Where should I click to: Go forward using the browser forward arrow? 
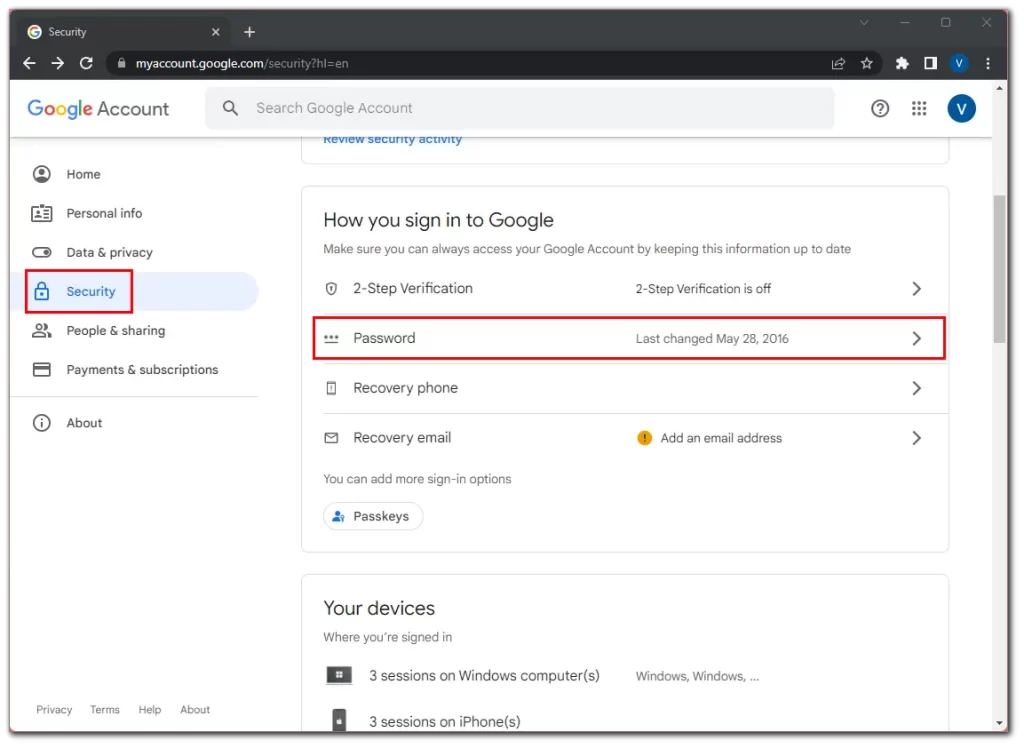(57, 63)
